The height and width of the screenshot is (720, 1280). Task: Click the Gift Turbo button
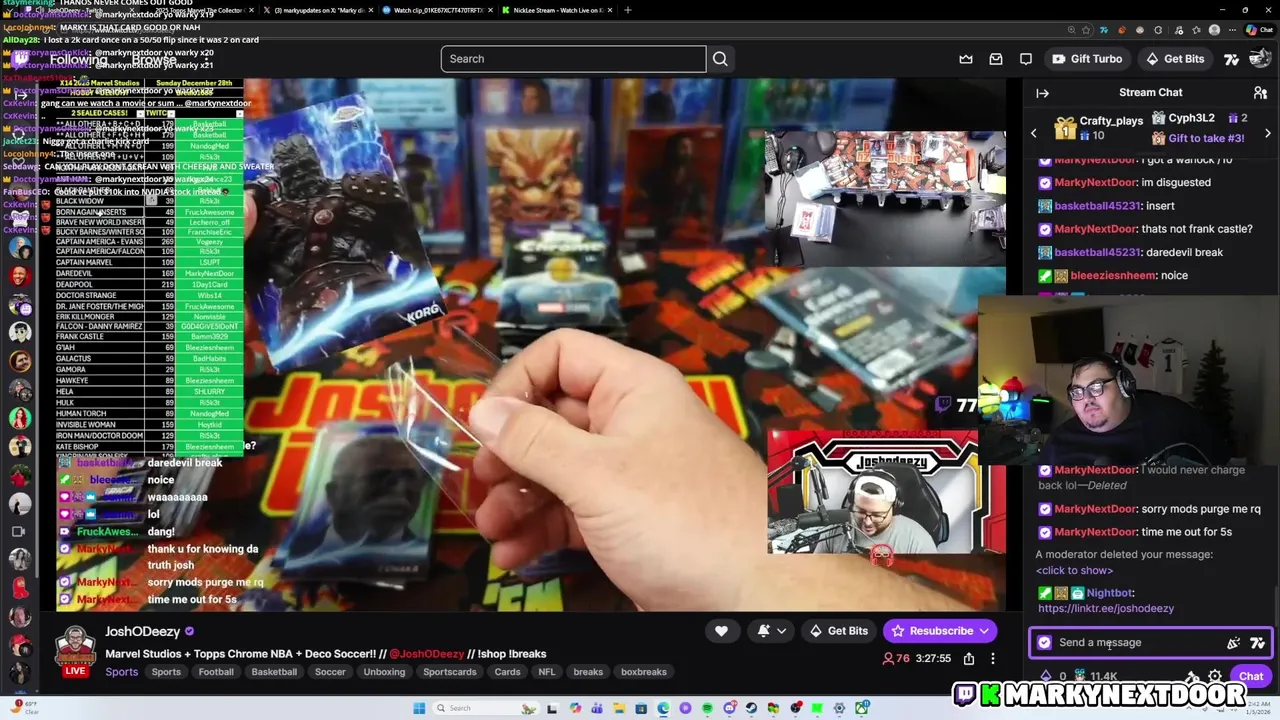coord(1087,59)
